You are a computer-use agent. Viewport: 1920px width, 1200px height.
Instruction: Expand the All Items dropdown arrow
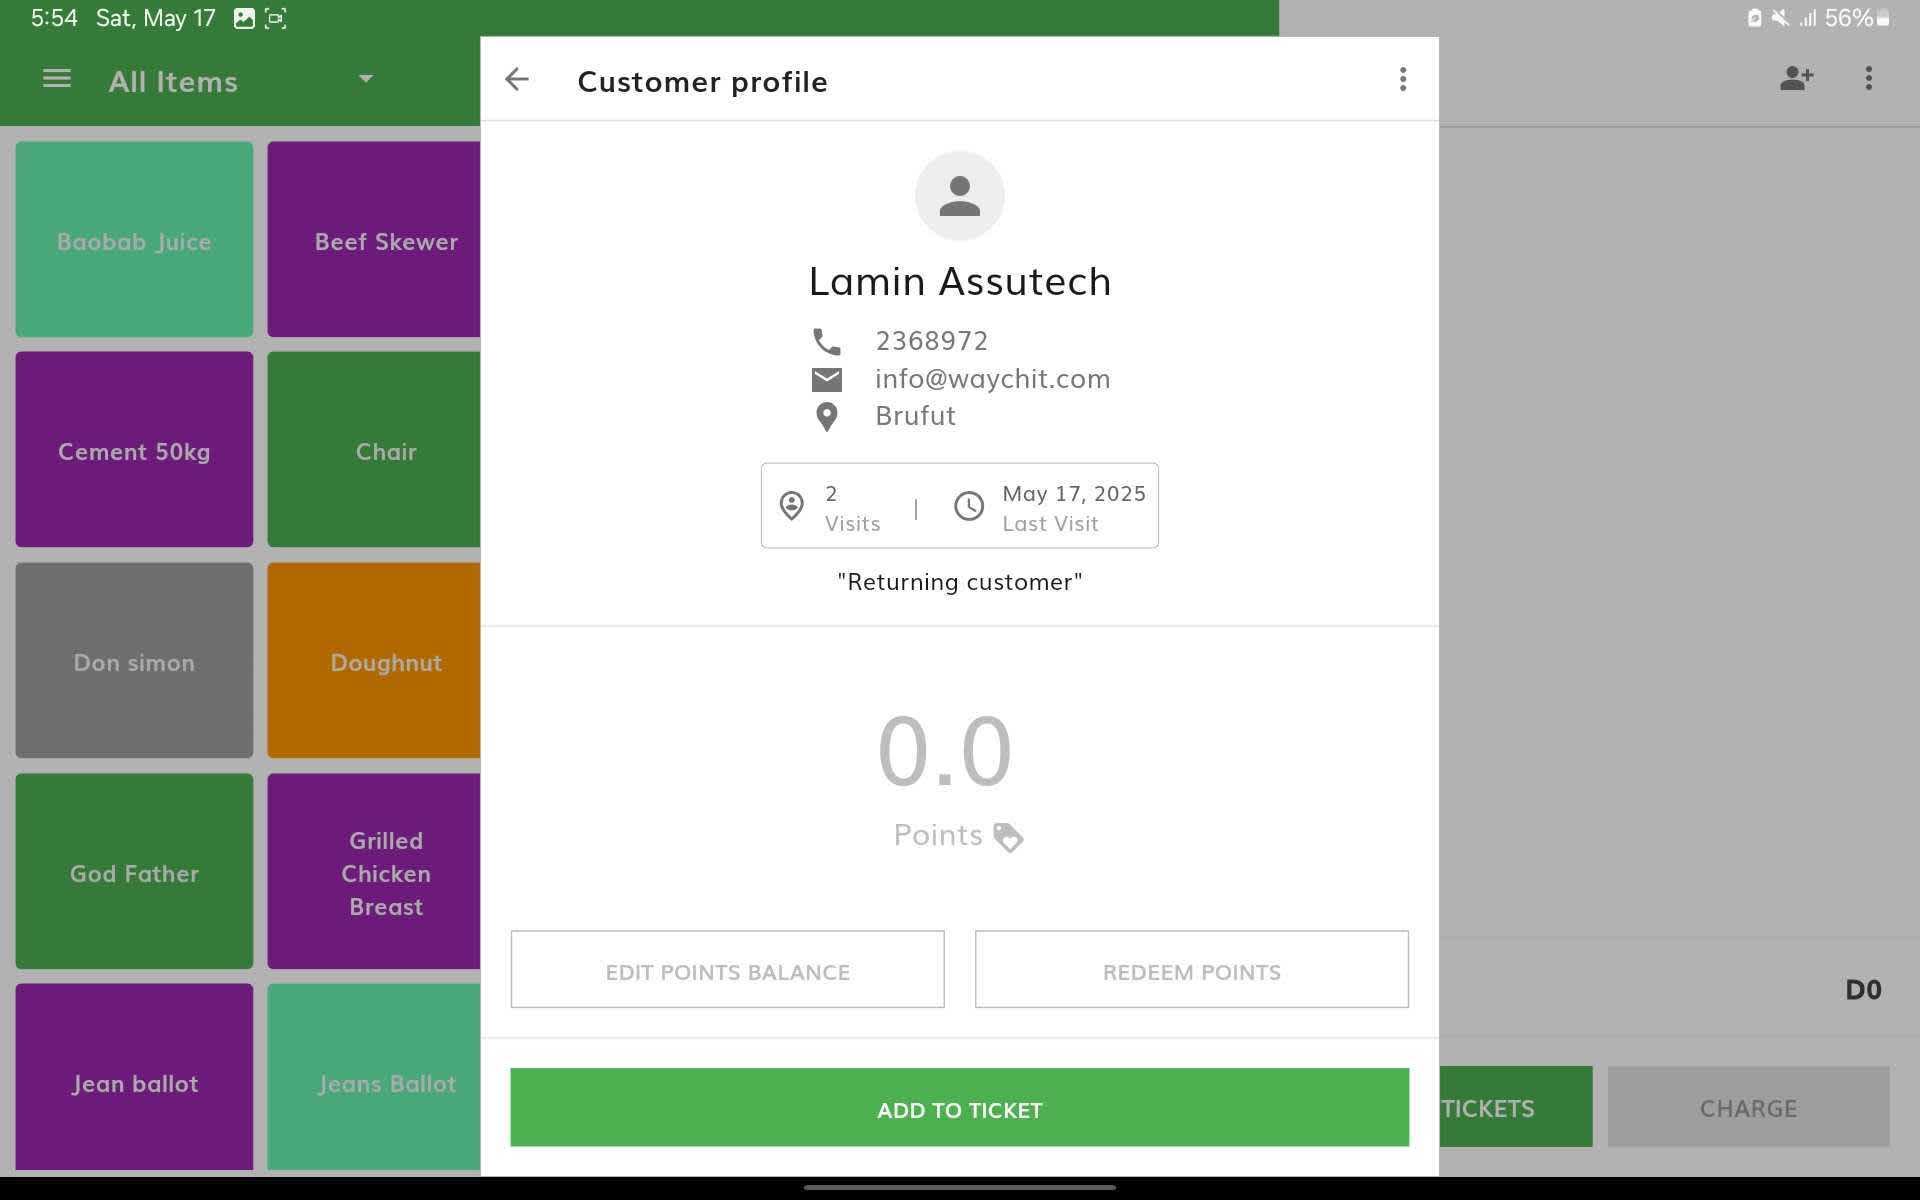click(366, 79)
